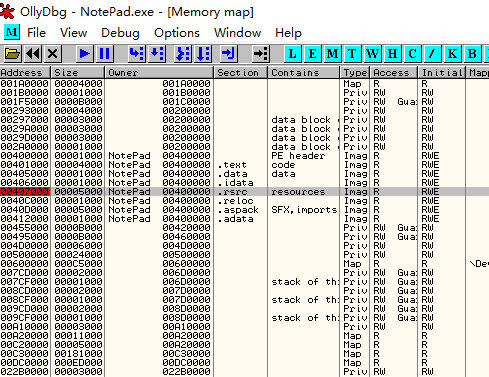Click address 022B0000 in last row

(x=24, y=372)
